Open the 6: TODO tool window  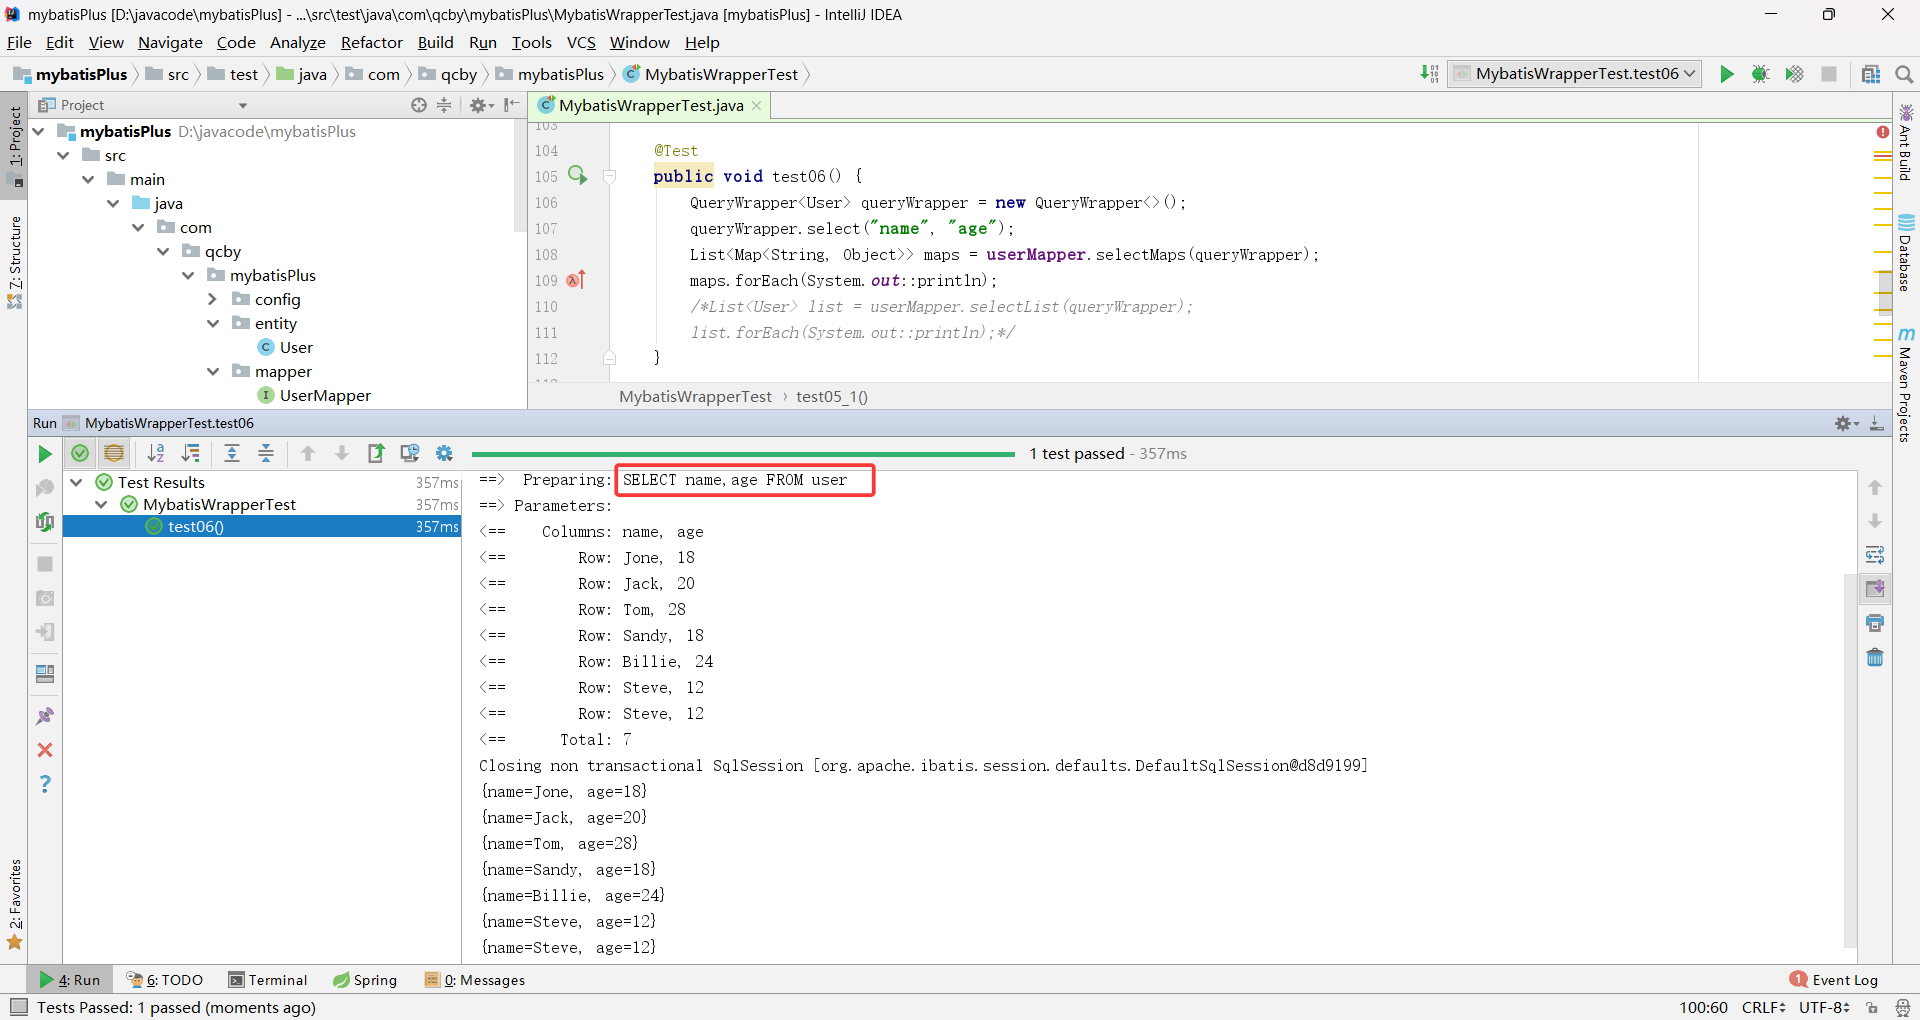pyautogui.click(x=165, y=980)
